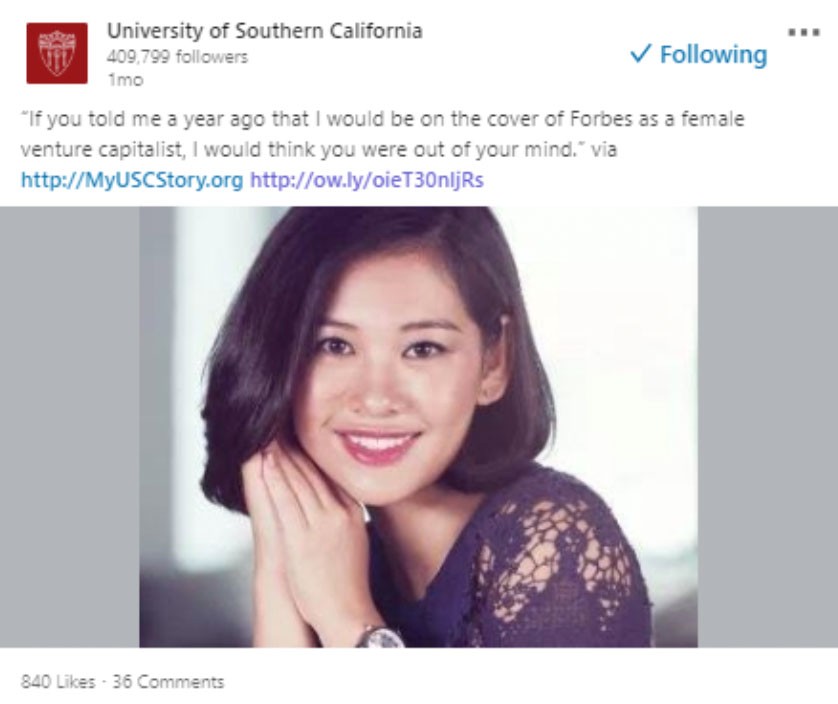838x704 pixels.
Task: Click the 409,799 followers count
Action: point(176,57)
